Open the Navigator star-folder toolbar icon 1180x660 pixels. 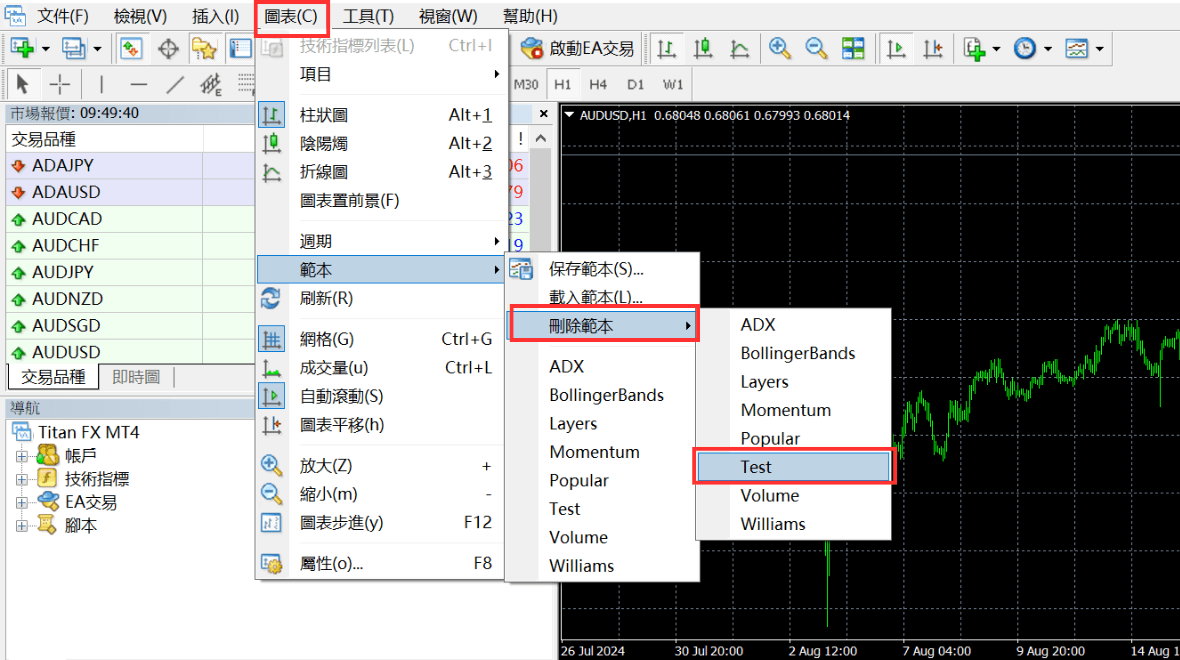[203, 48]
